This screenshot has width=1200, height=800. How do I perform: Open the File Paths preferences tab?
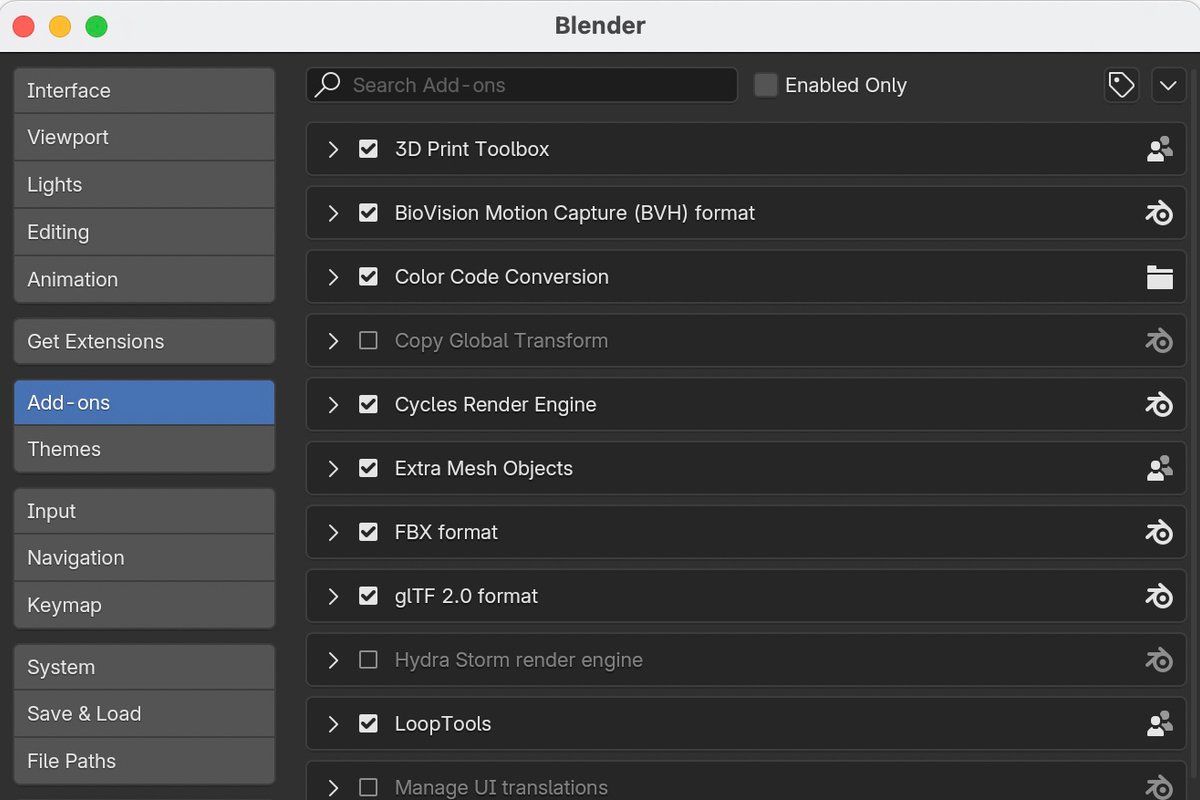point(144,761)
